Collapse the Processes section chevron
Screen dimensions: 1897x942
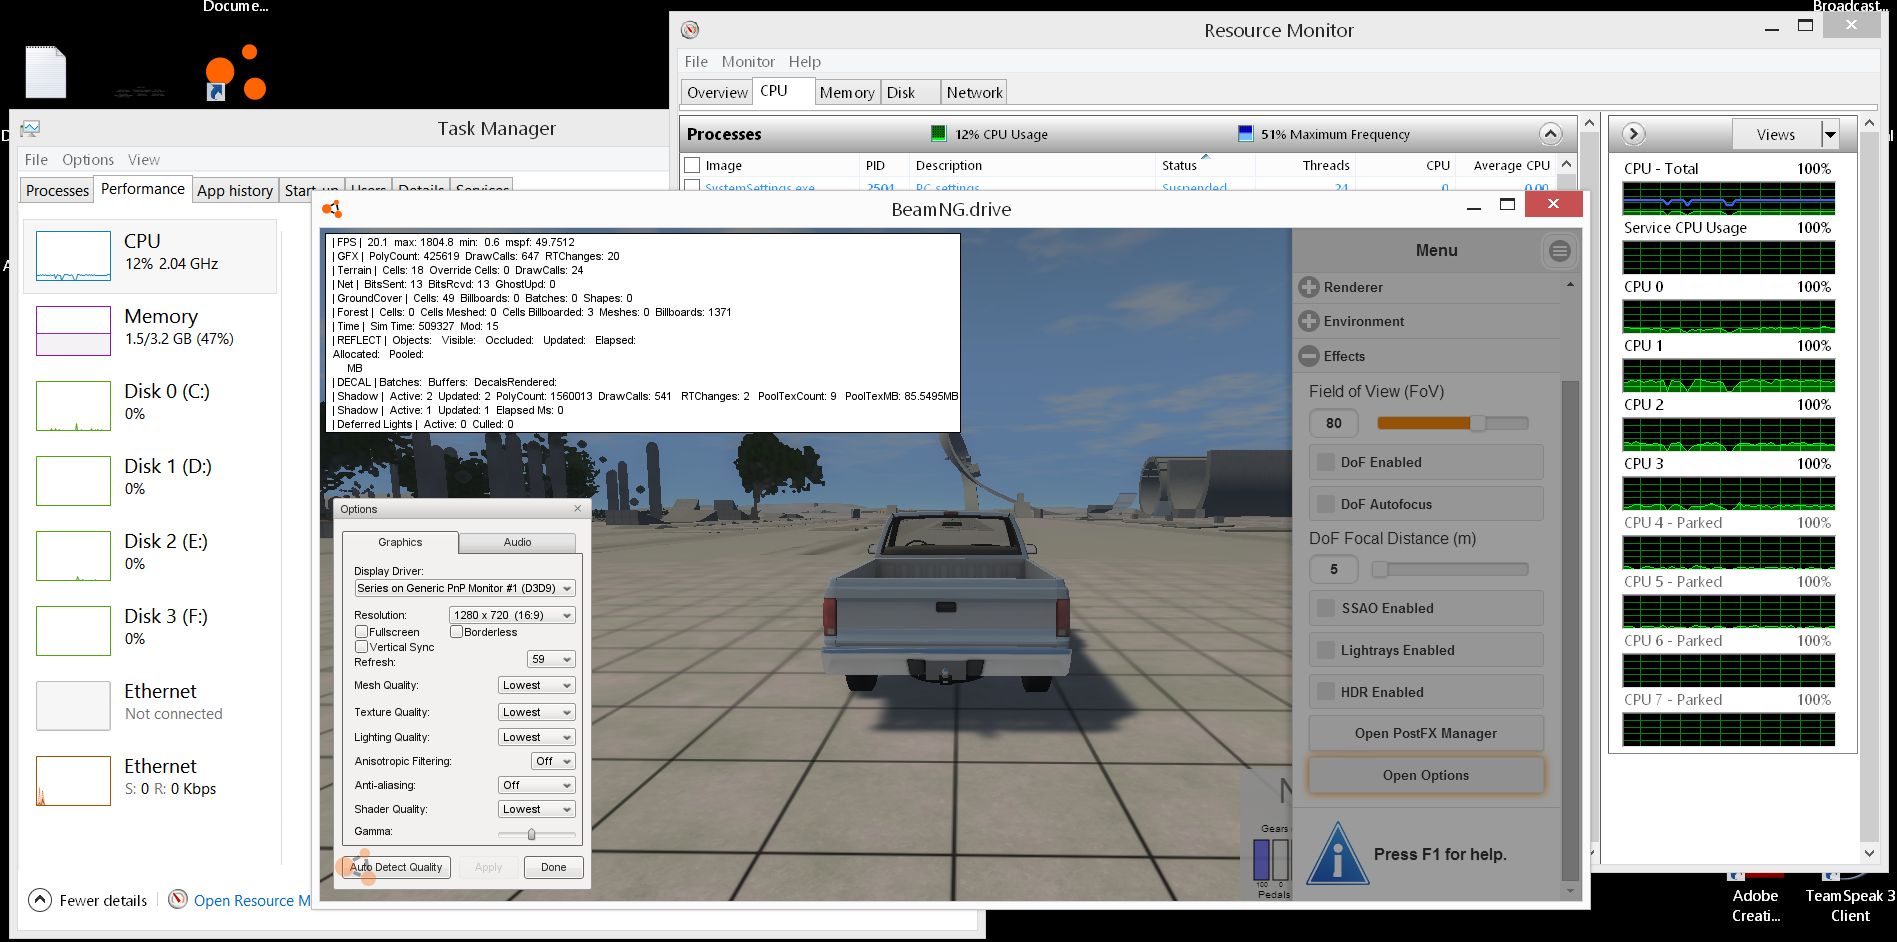click(x=1550, y=134)
